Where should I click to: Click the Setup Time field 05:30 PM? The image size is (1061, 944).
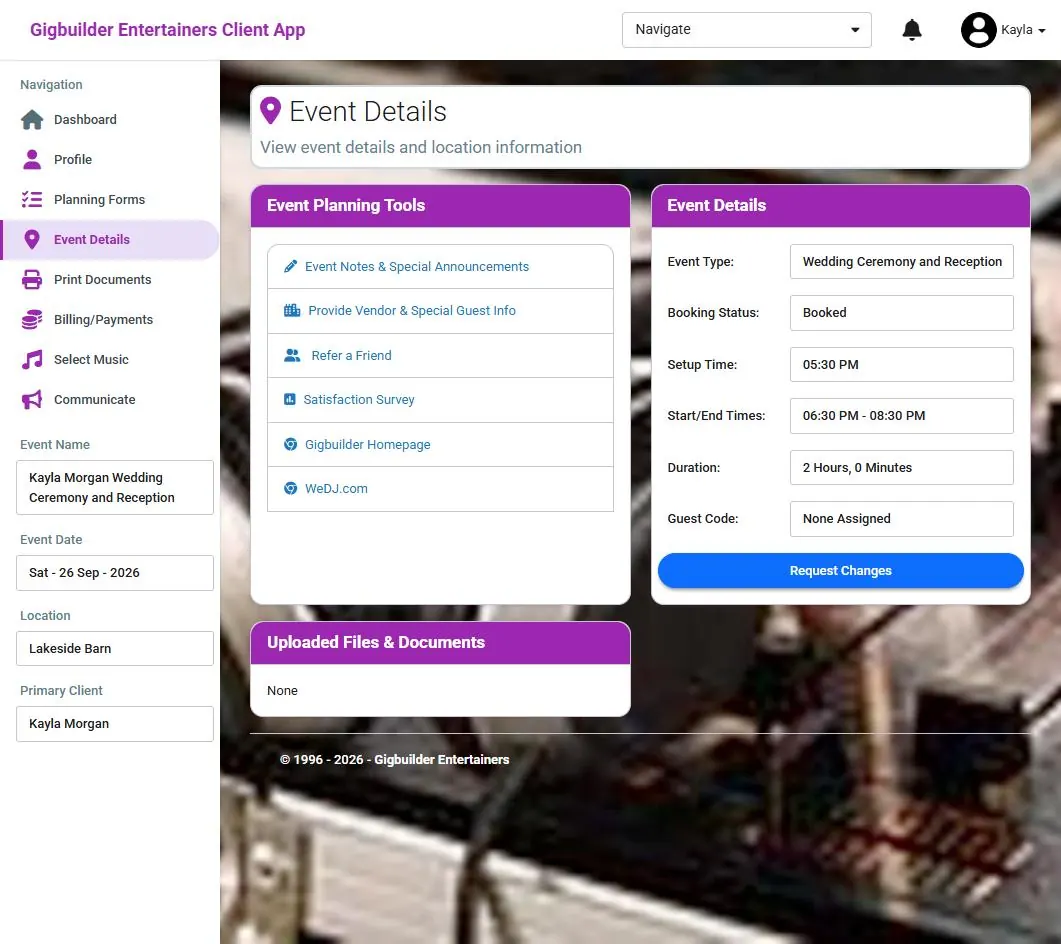901,364
